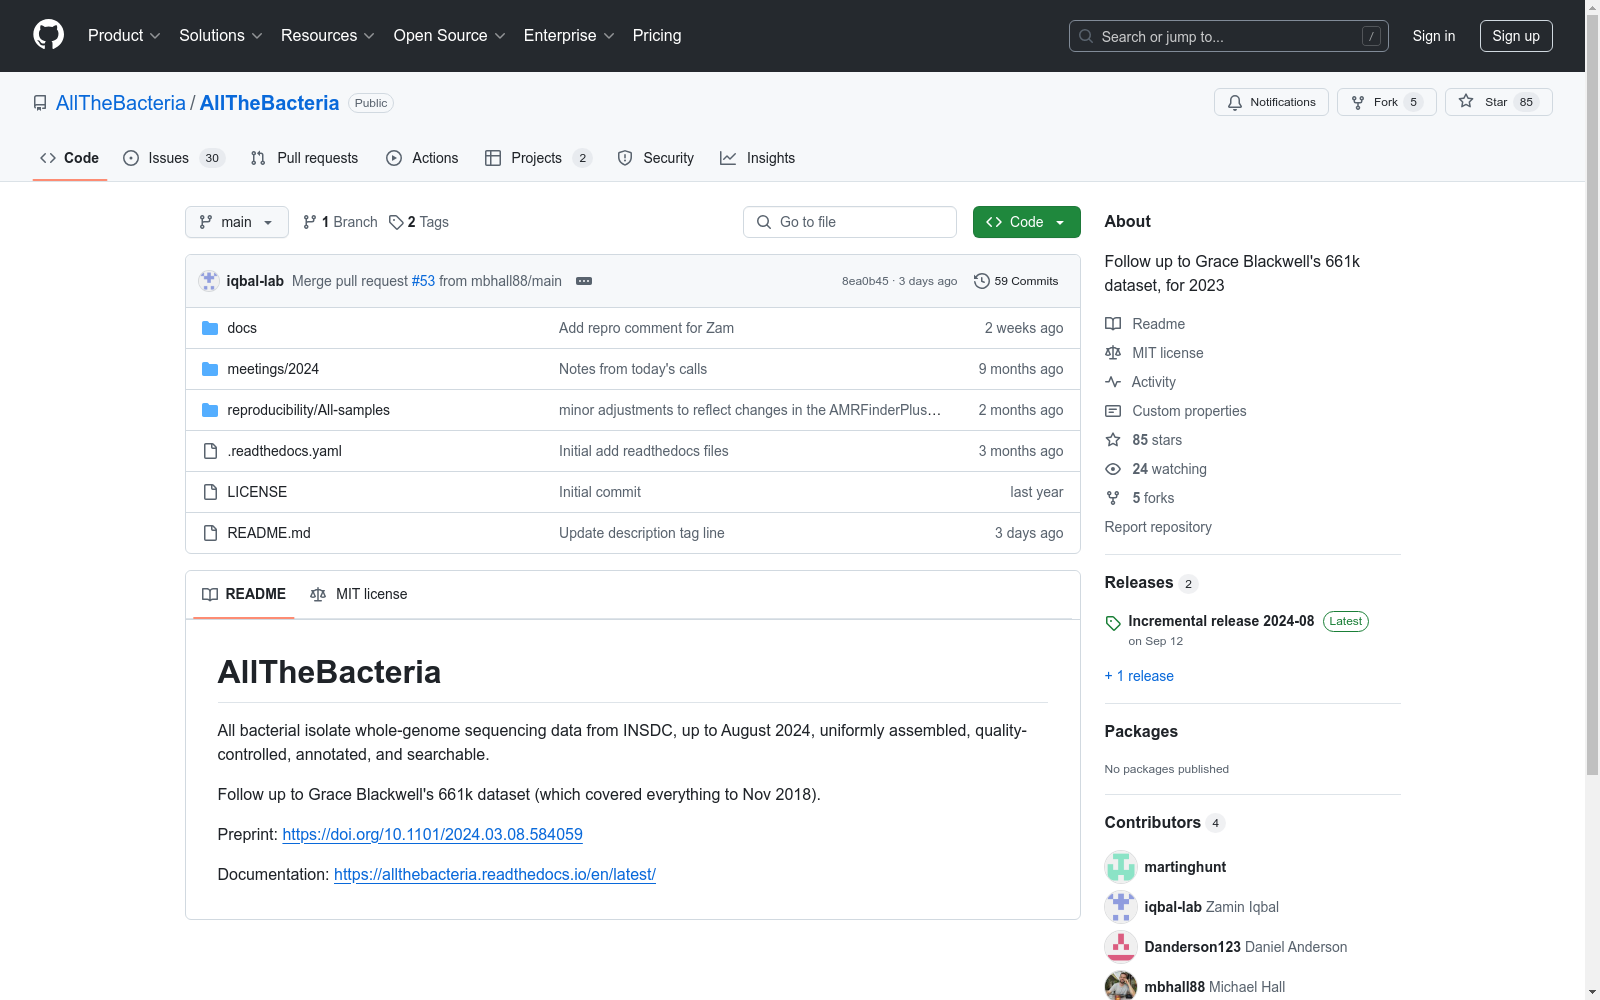1600x1000 pixels.
Task: Click the LICENSE file icon
Action: pyautogui.click(x=210, y=492)
